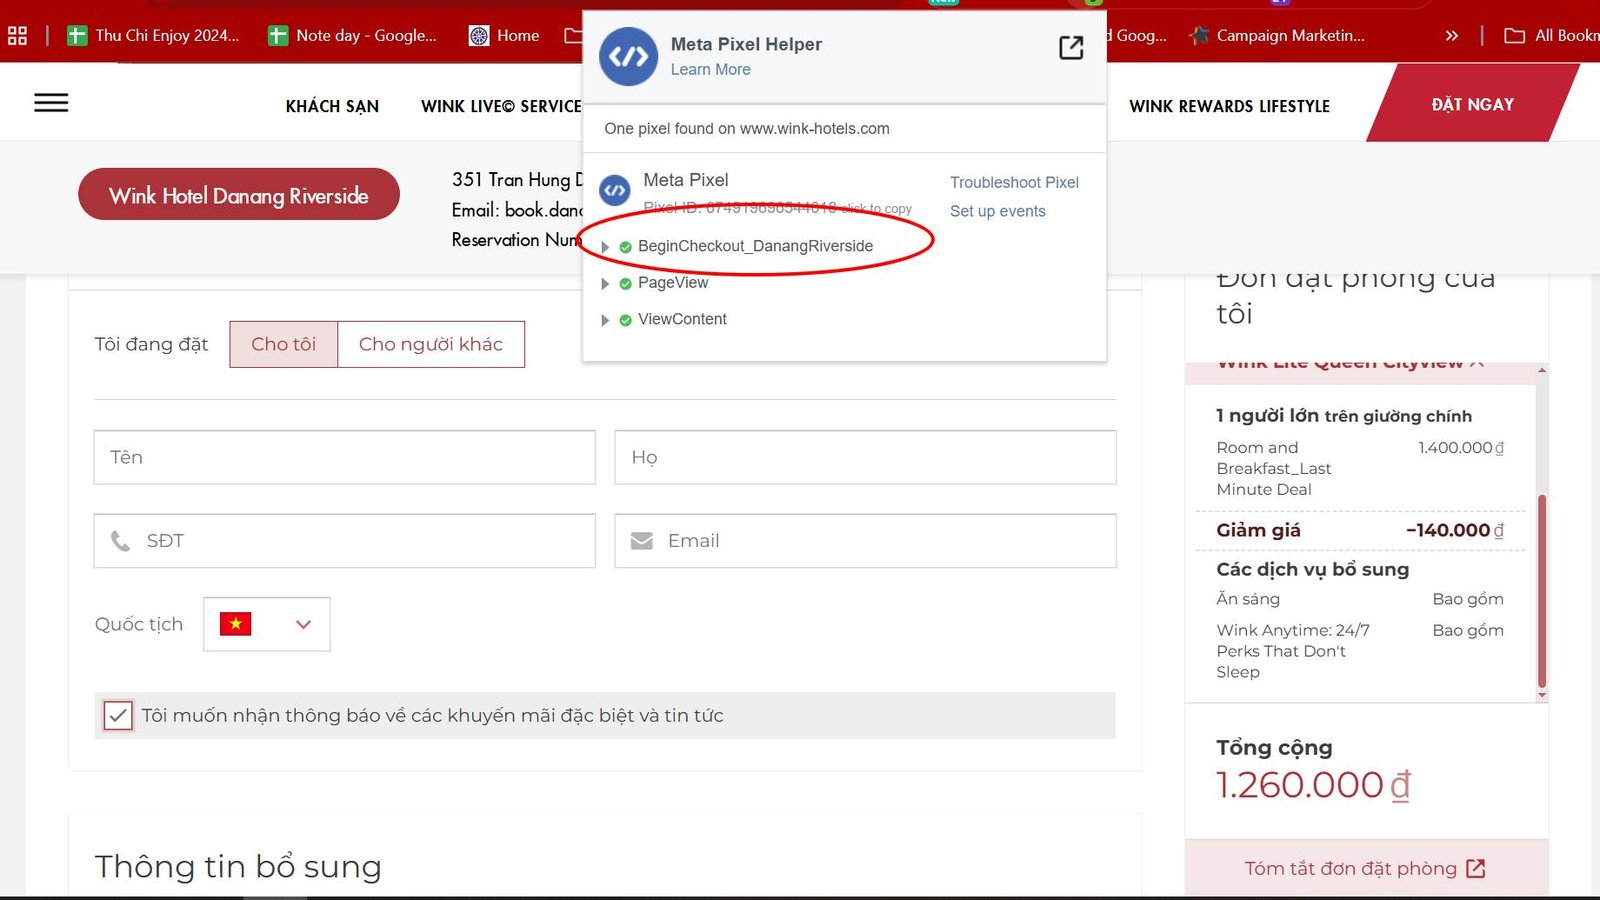Open the hamburger menu icon
This screenshot has width=1600, height=900.
[x=51, y=103]
